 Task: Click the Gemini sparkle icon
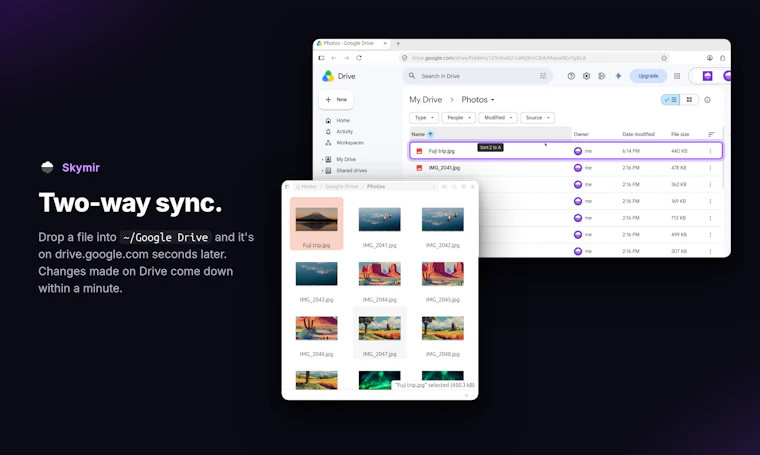click(618, 76)
